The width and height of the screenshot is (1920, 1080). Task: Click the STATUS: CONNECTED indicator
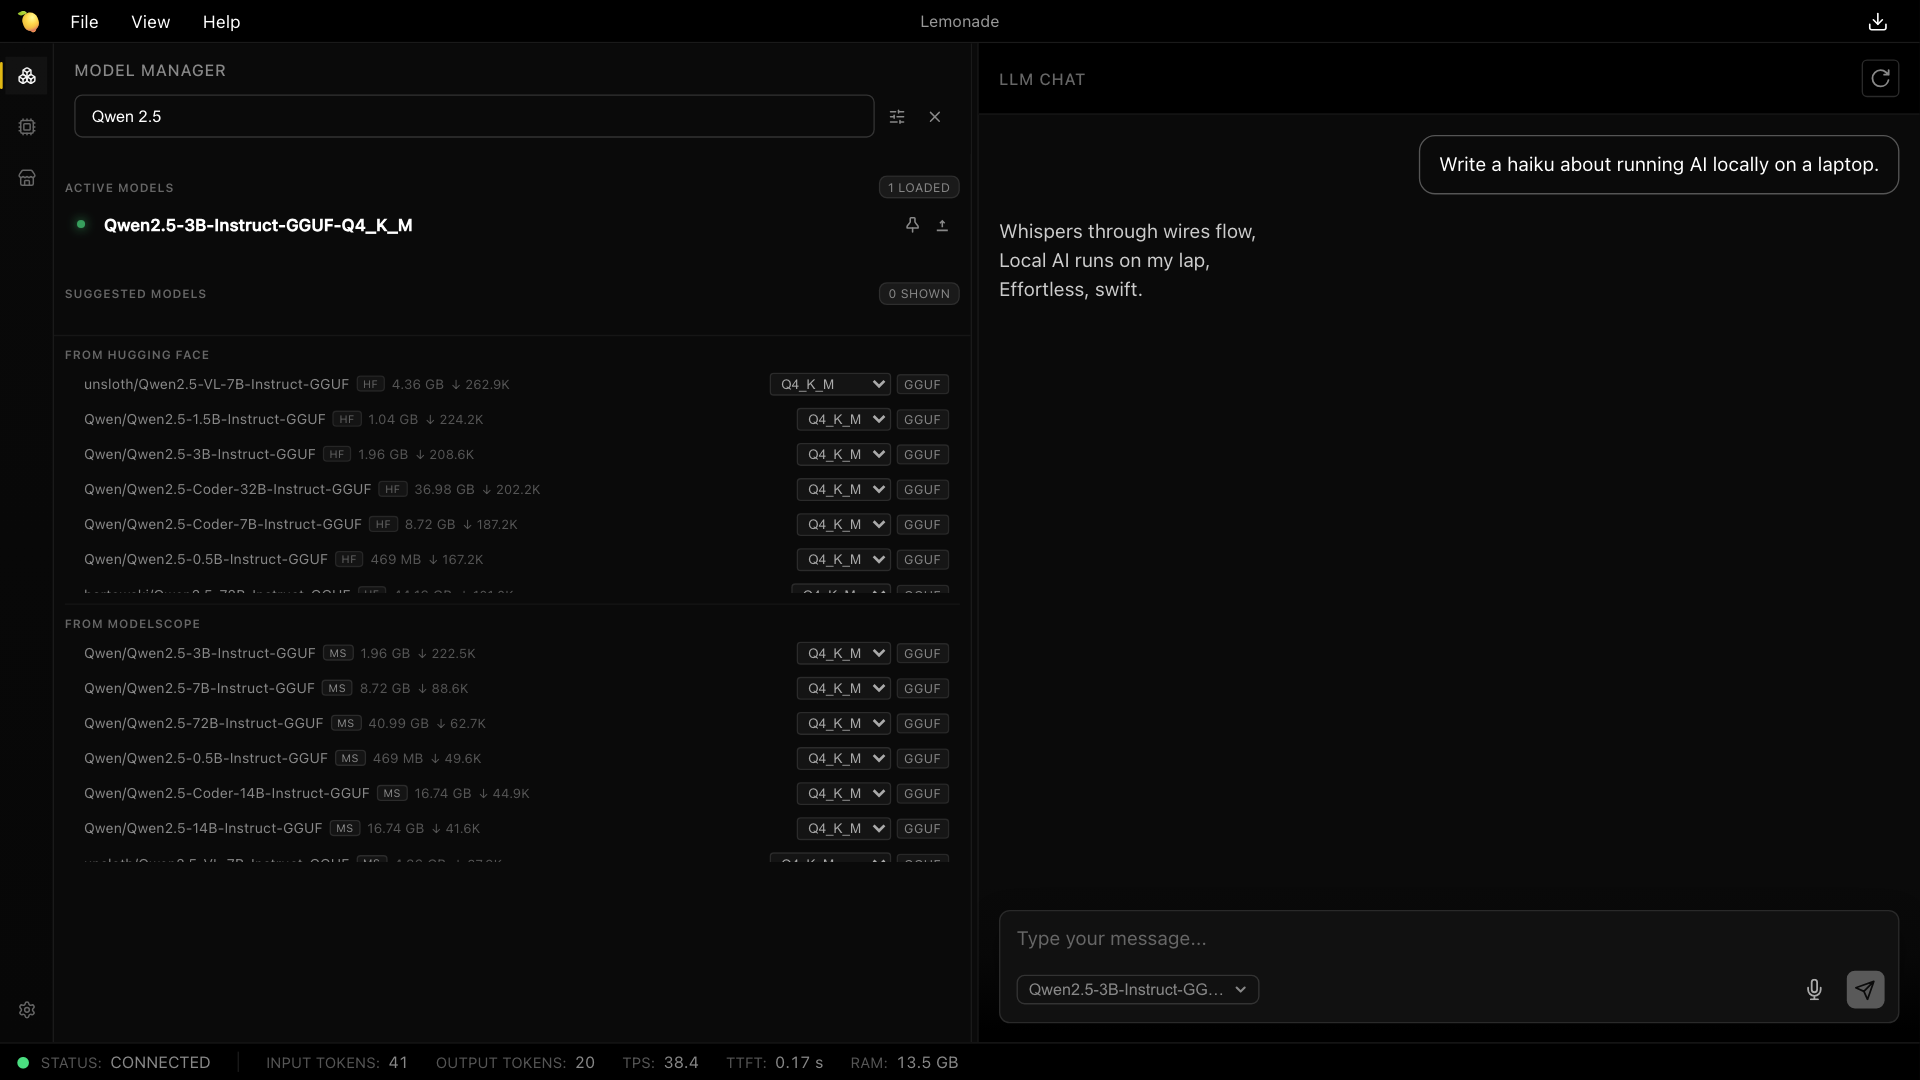tap(114, 1062)
